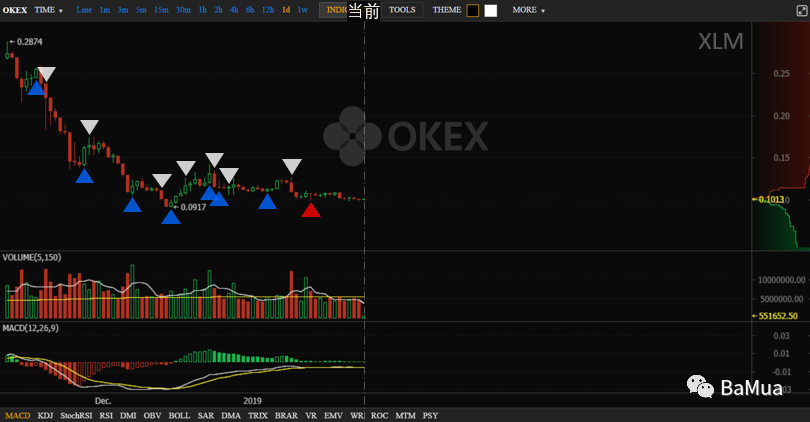Click the 0.2874 high price label
The height and width of the screenshot is (422, 810).
[29, 42]
